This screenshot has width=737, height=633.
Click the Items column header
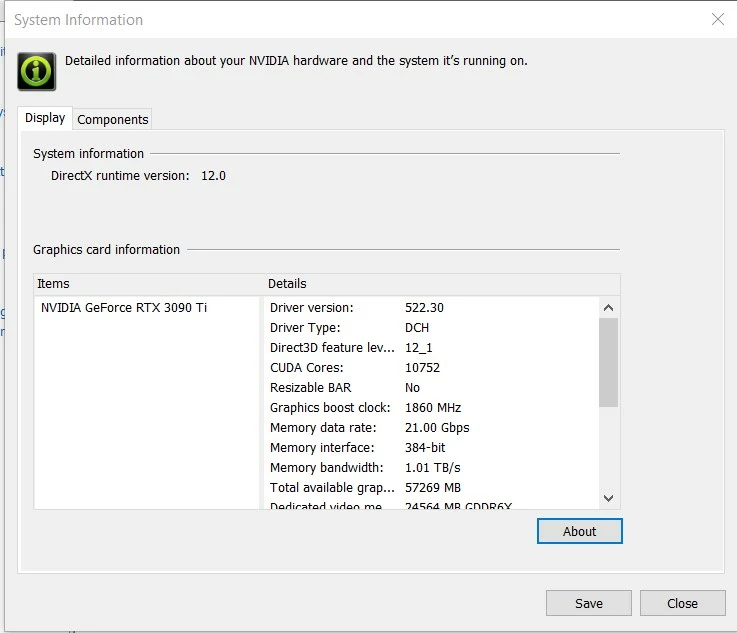click(148, 284)
